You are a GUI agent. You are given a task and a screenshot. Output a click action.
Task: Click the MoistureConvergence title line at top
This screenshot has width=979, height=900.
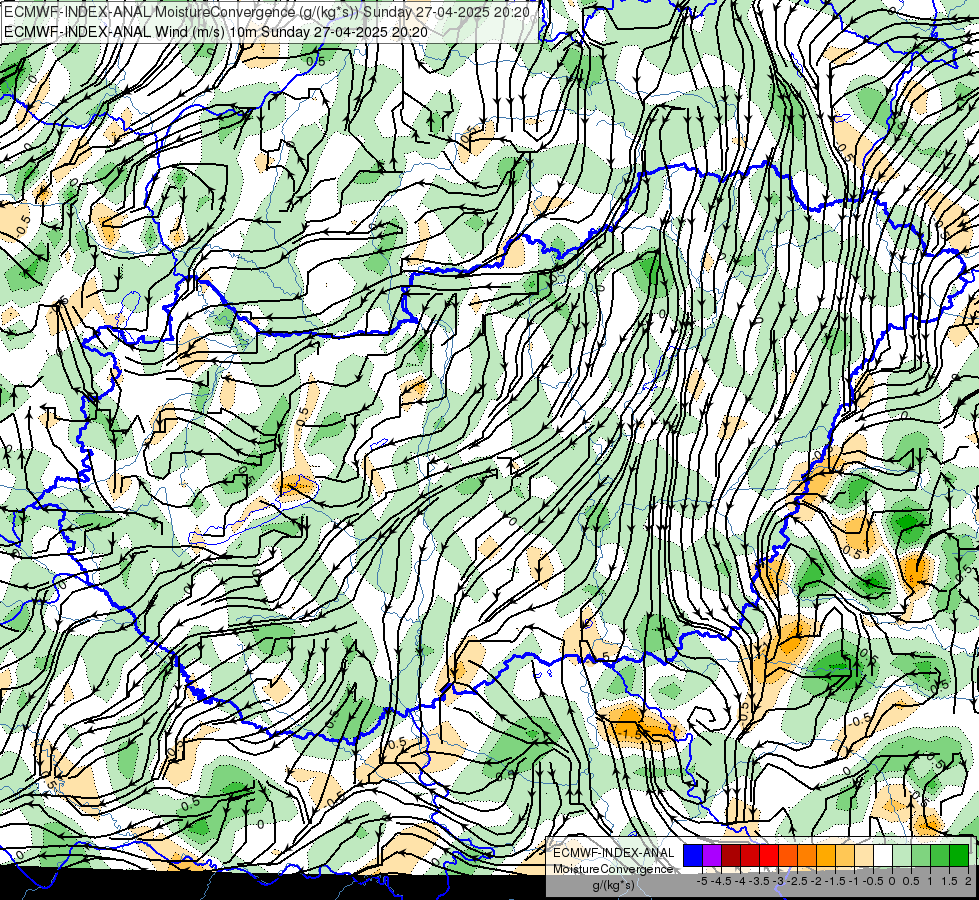click(267, 12)
